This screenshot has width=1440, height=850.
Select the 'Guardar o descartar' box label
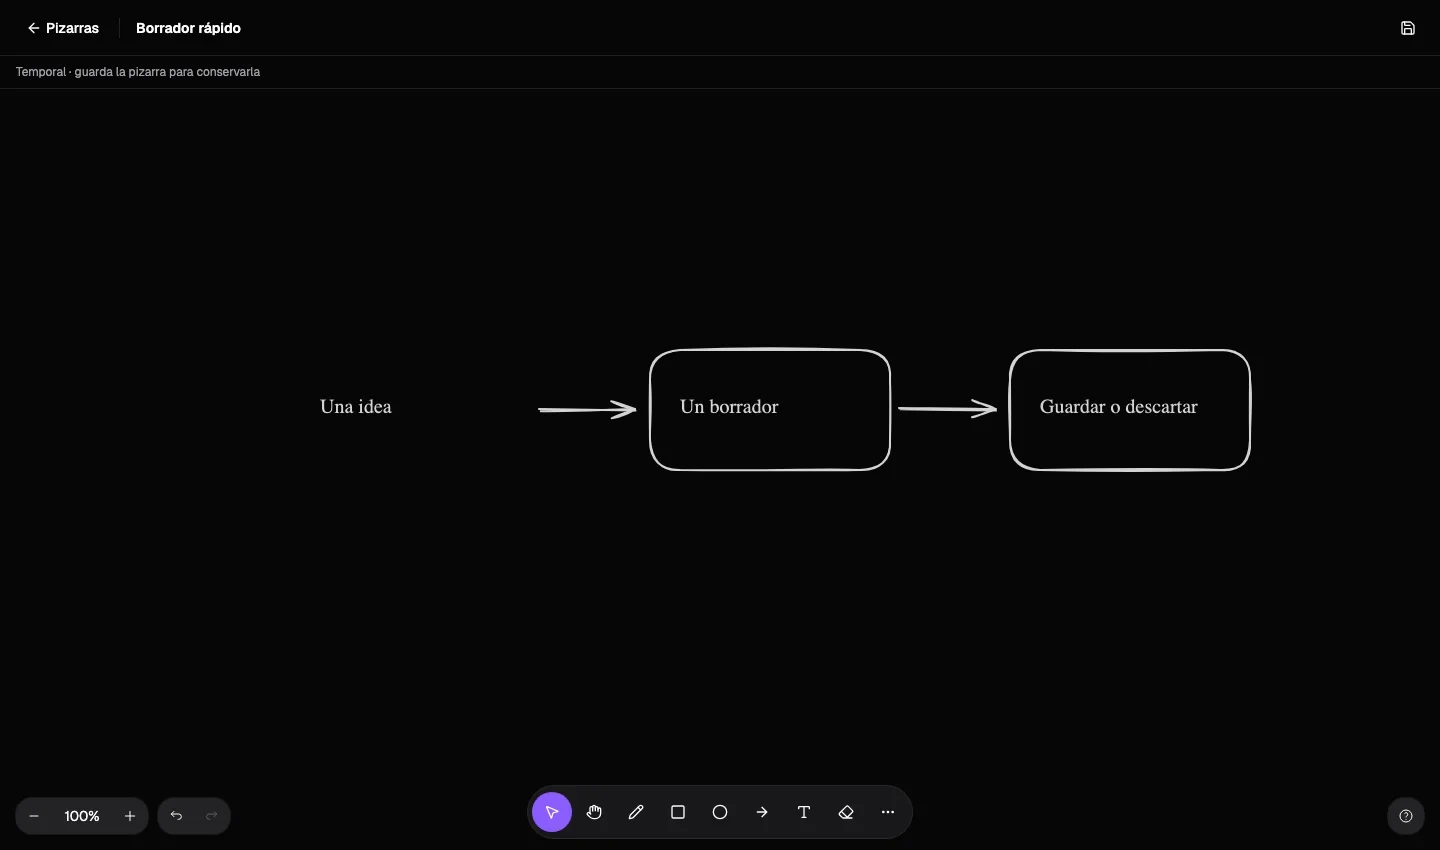pyautogui.click(x=1119, y=407)
